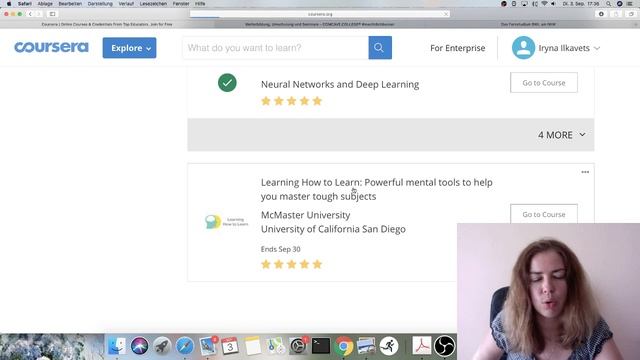The height and width of the screenshot is (360, 640).
Task: Open Mail app in the dock
Action: click(208, 346)
